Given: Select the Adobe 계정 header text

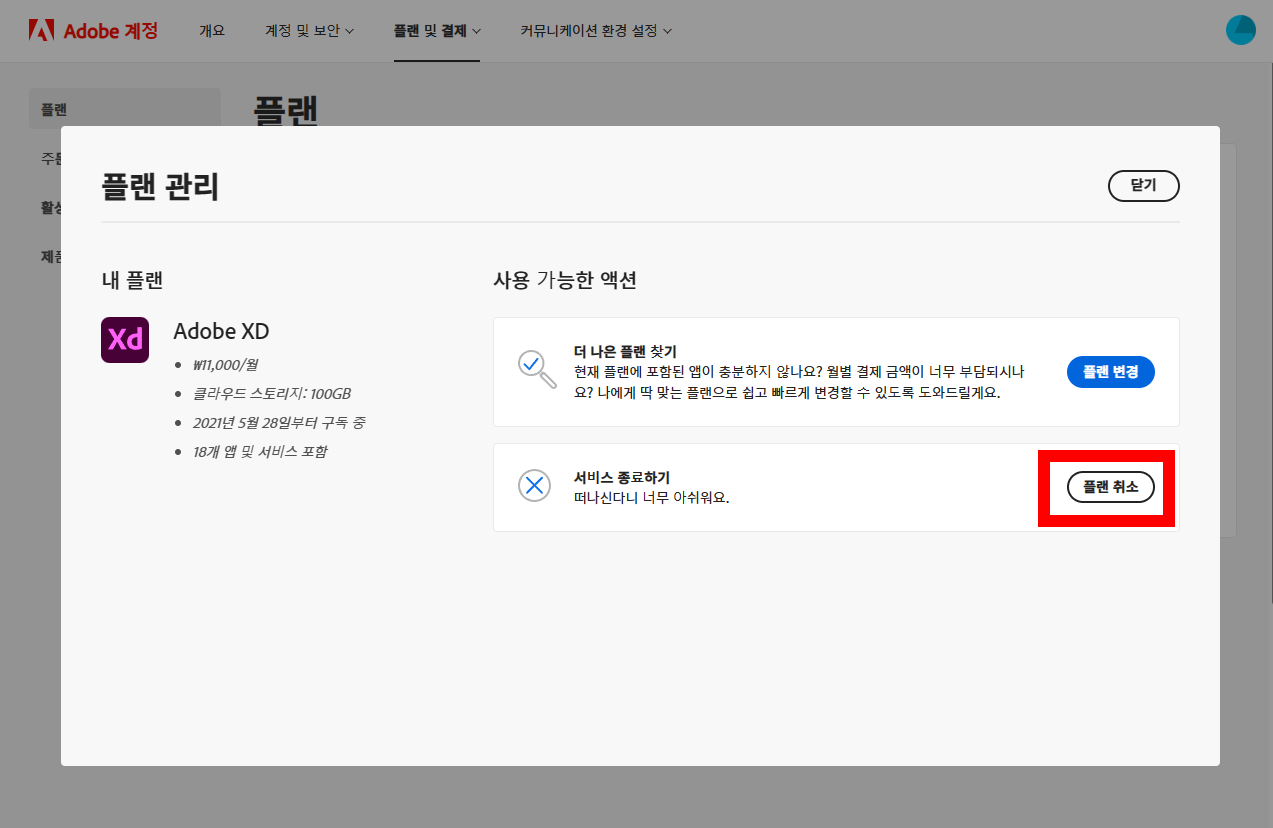Looking at the screenshot, I should [x=112, y=30].
